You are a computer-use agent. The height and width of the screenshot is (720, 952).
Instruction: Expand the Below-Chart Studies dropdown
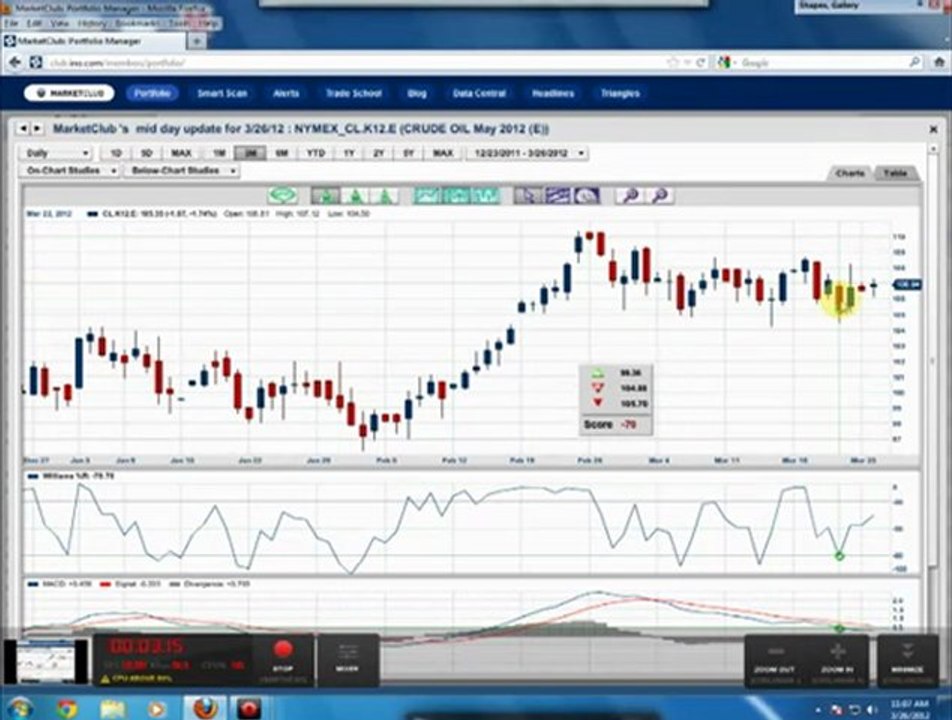tap(182, 171)
